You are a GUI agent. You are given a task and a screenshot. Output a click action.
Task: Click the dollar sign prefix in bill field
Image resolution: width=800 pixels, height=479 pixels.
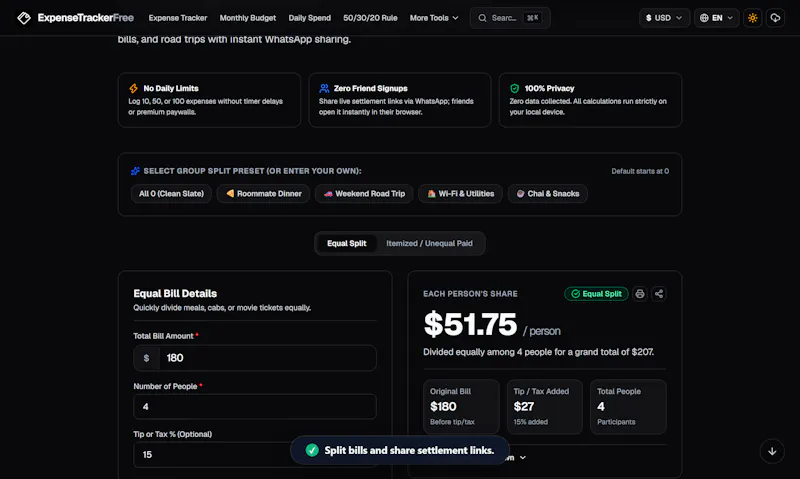point(146,358)
